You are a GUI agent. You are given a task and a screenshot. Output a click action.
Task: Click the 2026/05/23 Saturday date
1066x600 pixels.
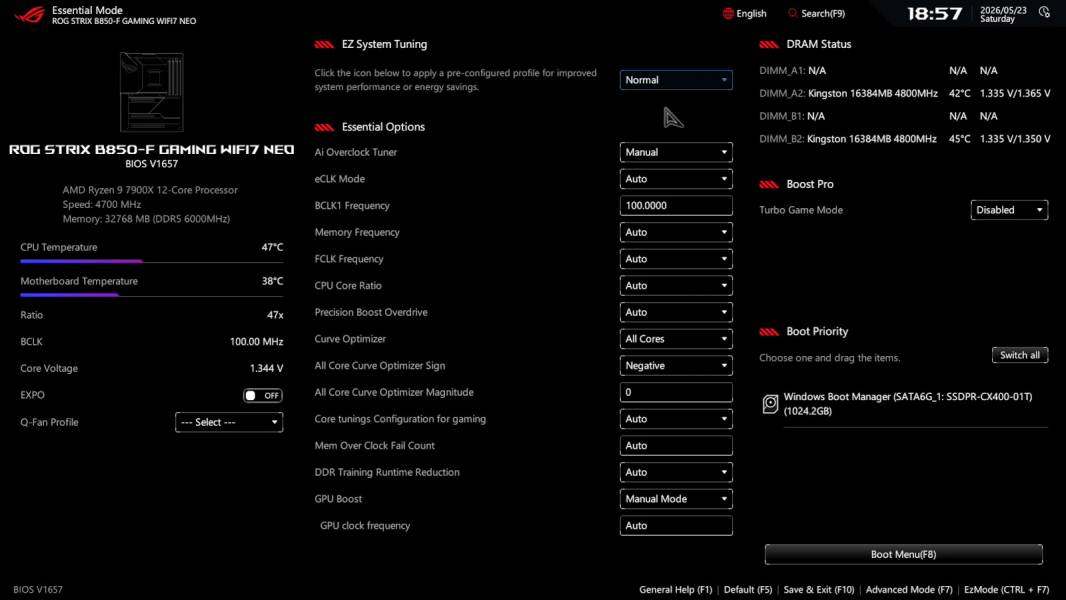tap(1003, 14)
